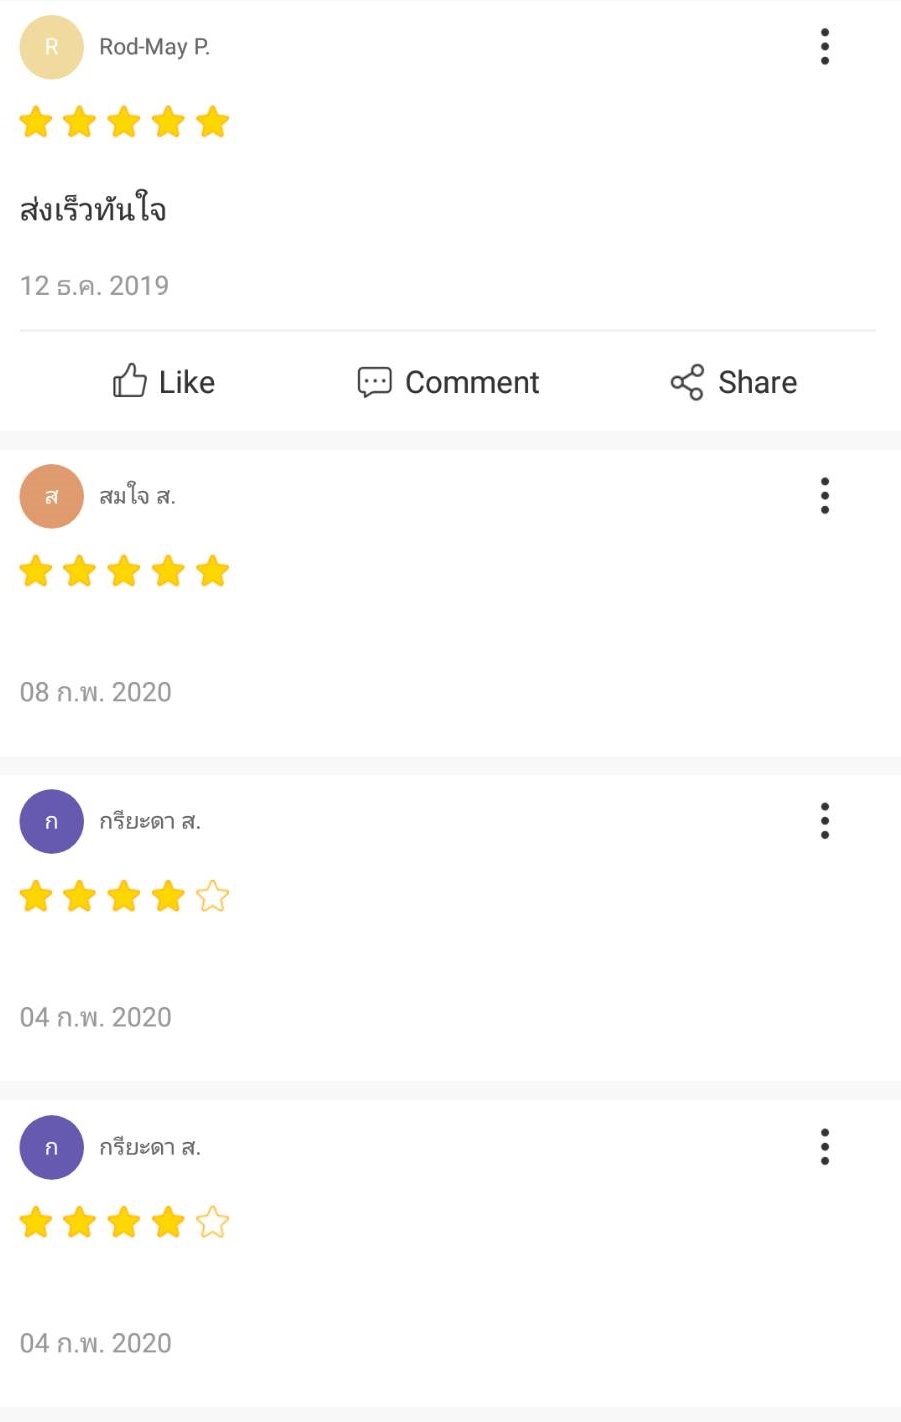Tap the speech bubble Comment icon
The height and width of the screenshot is (1422, 901).
click(374, 382)
